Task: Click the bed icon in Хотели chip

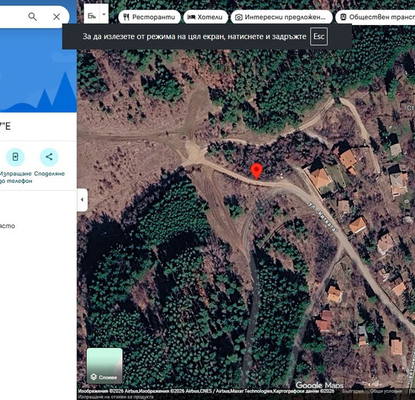Action: click(x=191, y=17)
